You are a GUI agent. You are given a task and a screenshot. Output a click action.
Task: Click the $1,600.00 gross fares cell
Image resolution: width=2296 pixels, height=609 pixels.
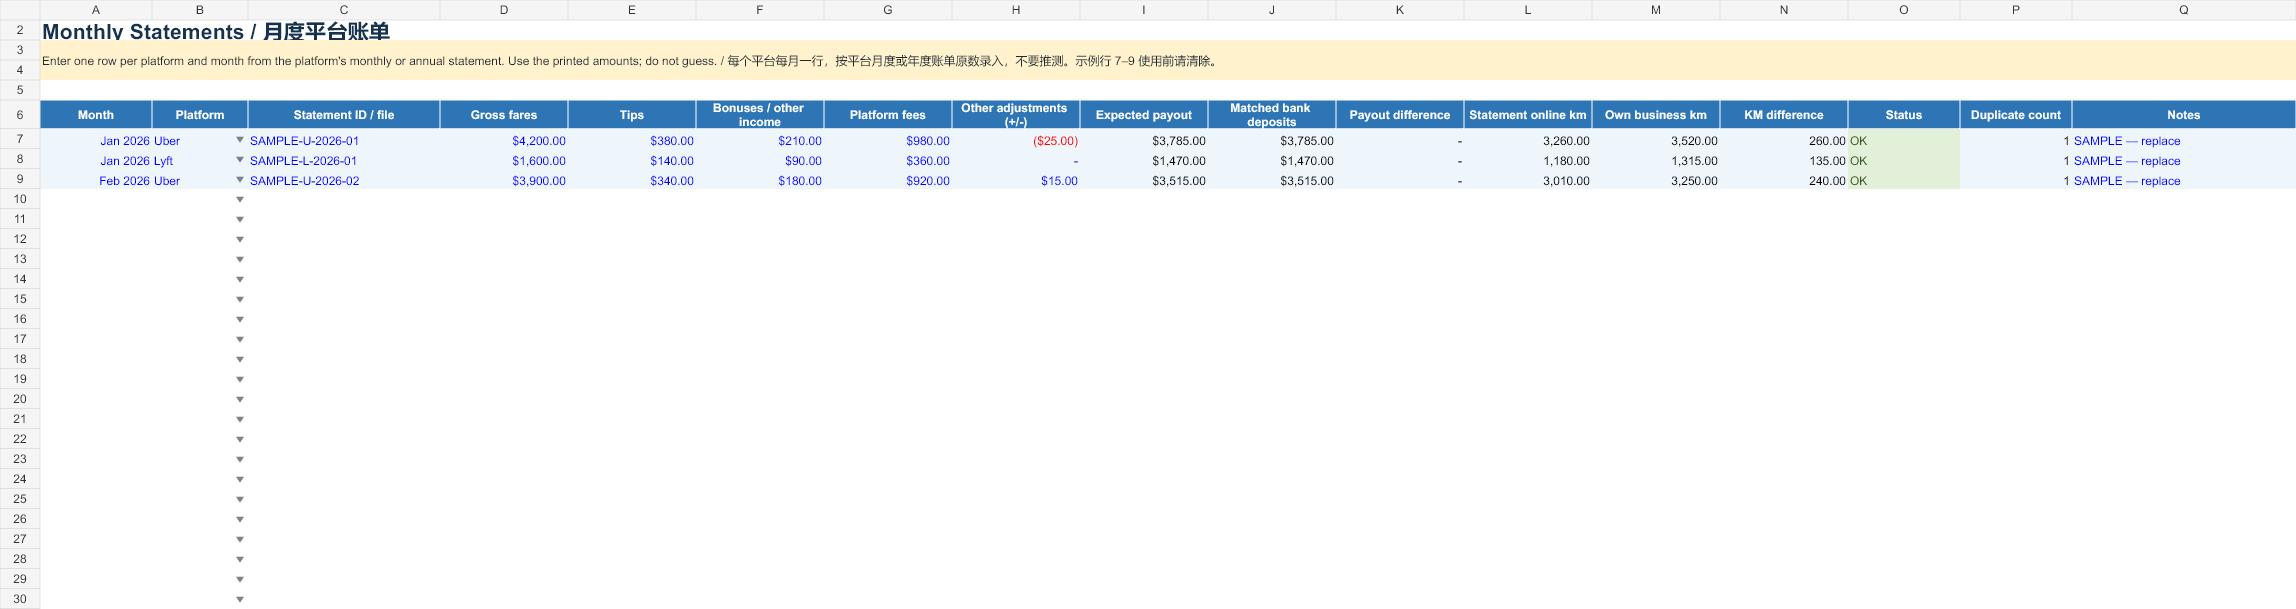(x=504, y=161)
